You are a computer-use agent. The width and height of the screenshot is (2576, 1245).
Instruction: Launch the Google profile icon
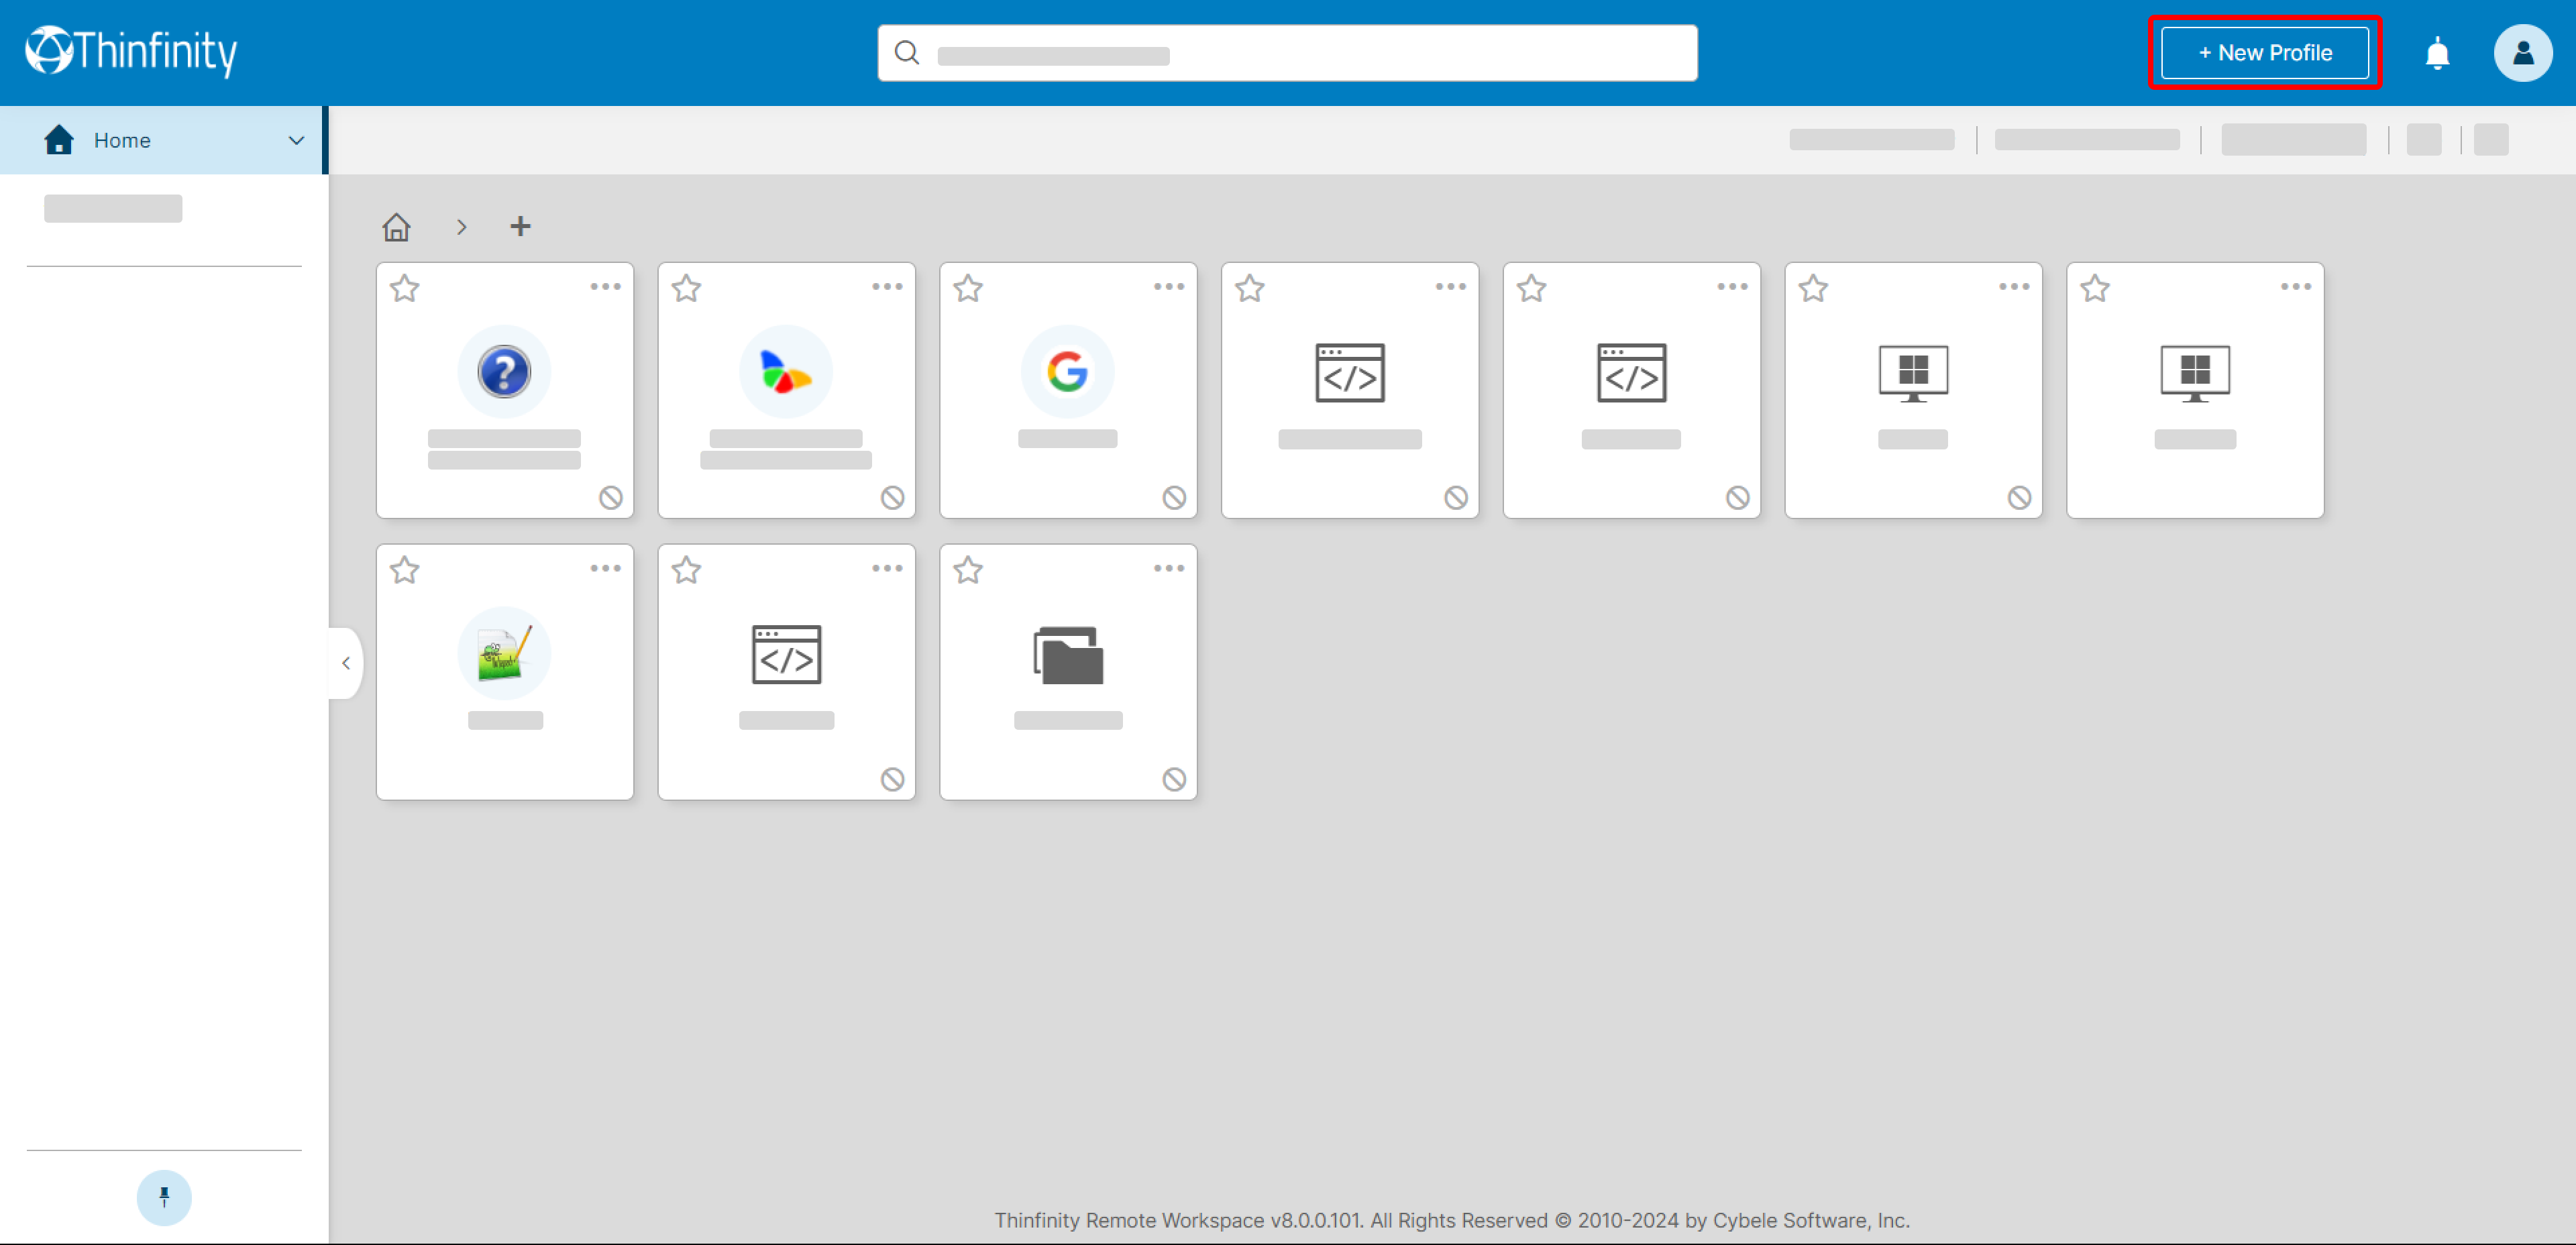1068,372
